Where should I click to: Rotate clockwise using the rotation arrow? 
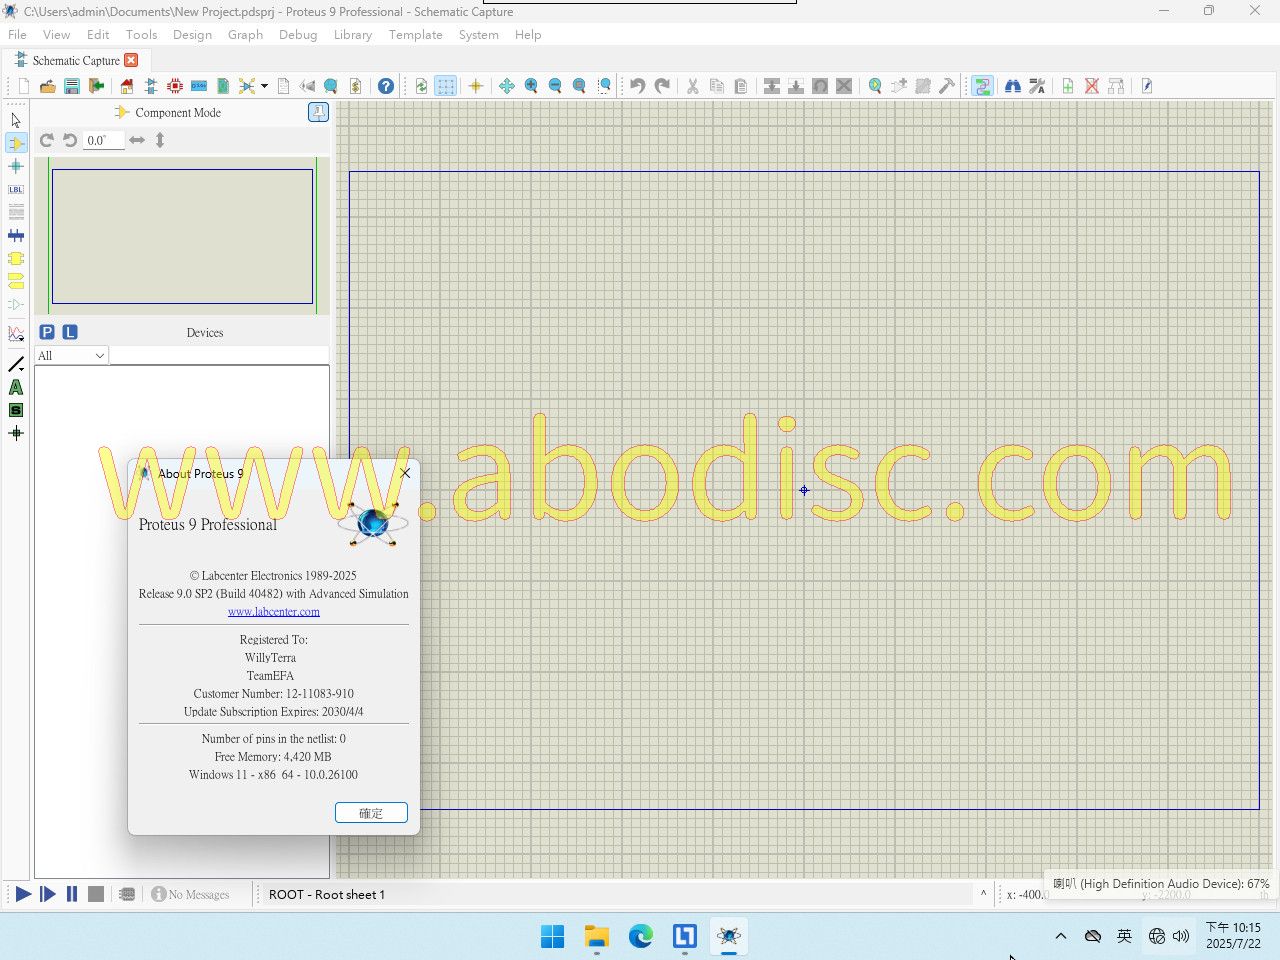[x=46, y=140]
